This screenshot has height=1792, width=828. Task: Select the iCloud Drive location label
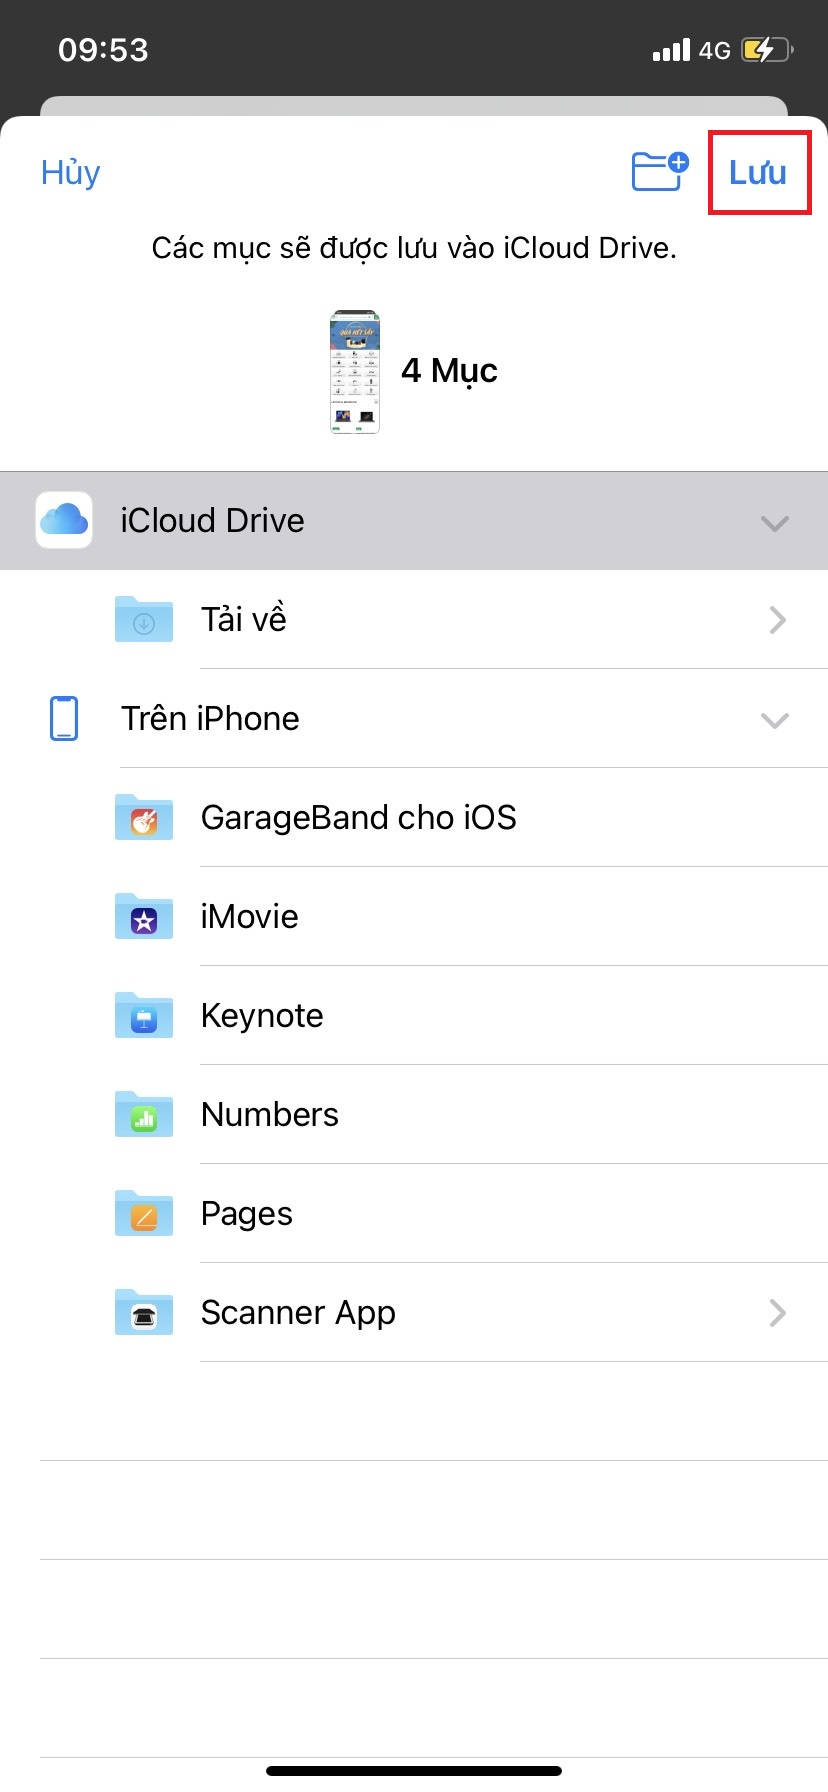212,520
